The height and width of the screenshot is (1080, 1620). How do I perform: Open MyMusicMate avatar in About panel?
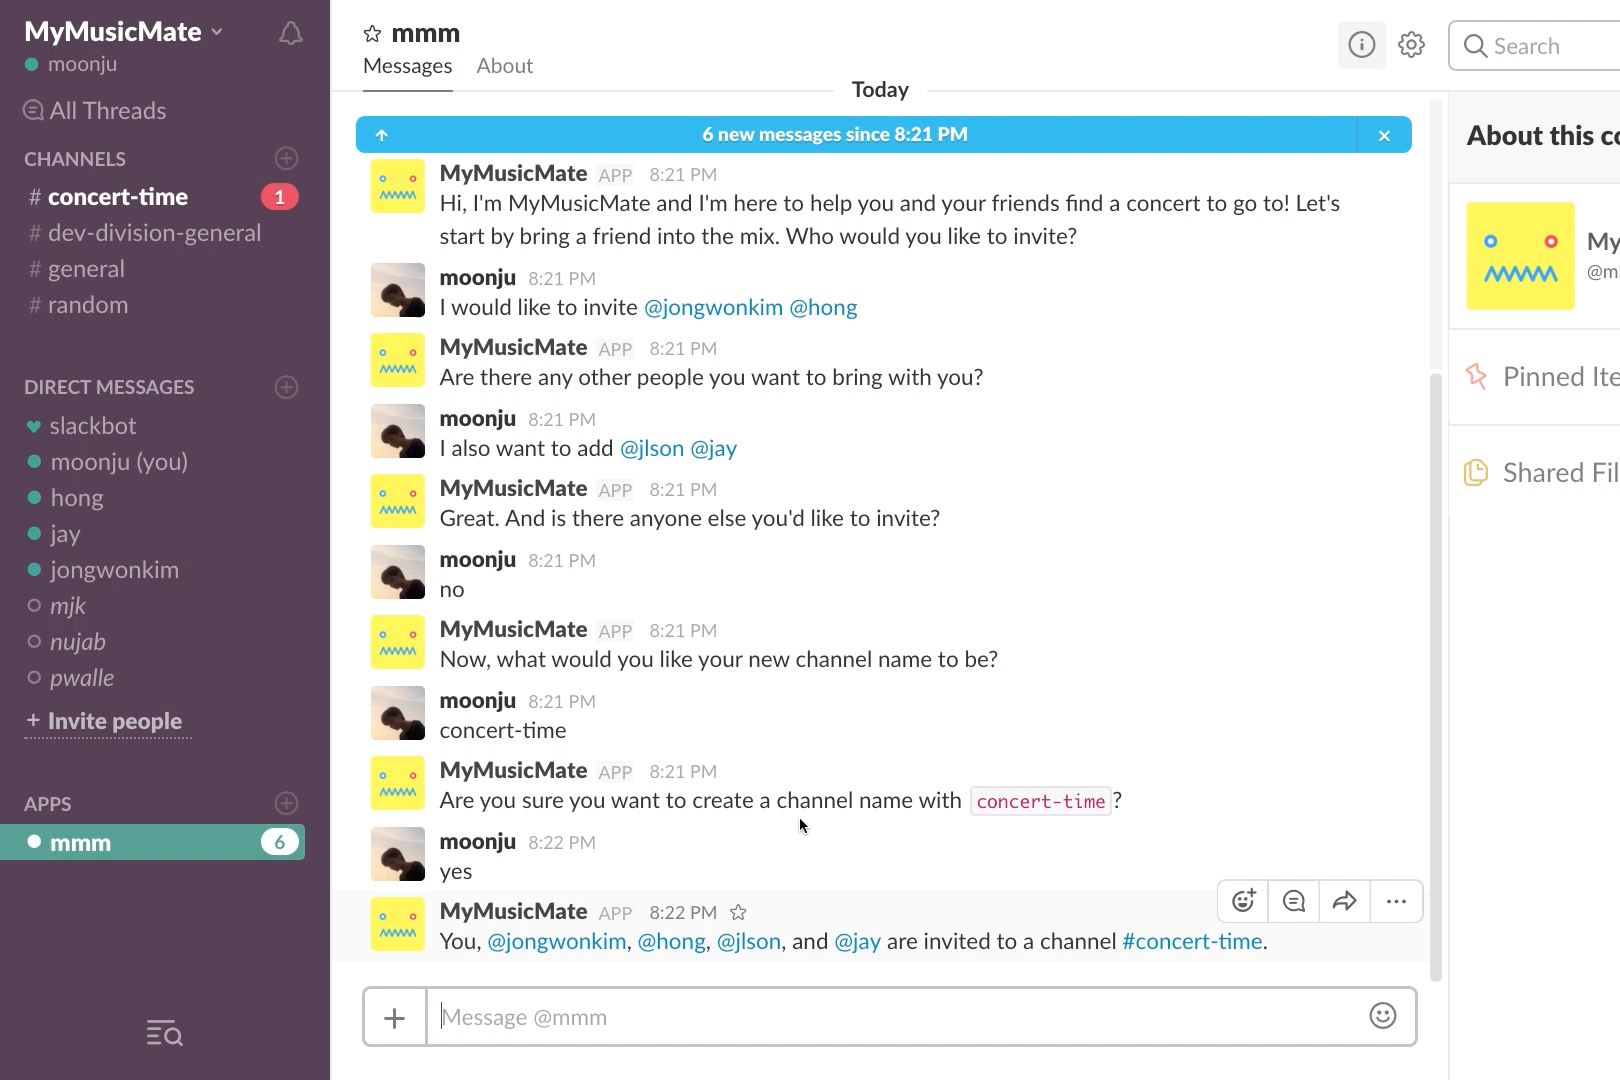pyautogui.click(x=1520, y=256)
